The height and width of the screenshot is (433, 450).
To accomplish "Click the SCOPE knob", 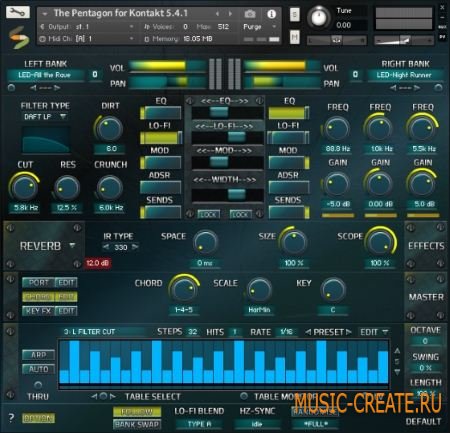I will (380, 241).
